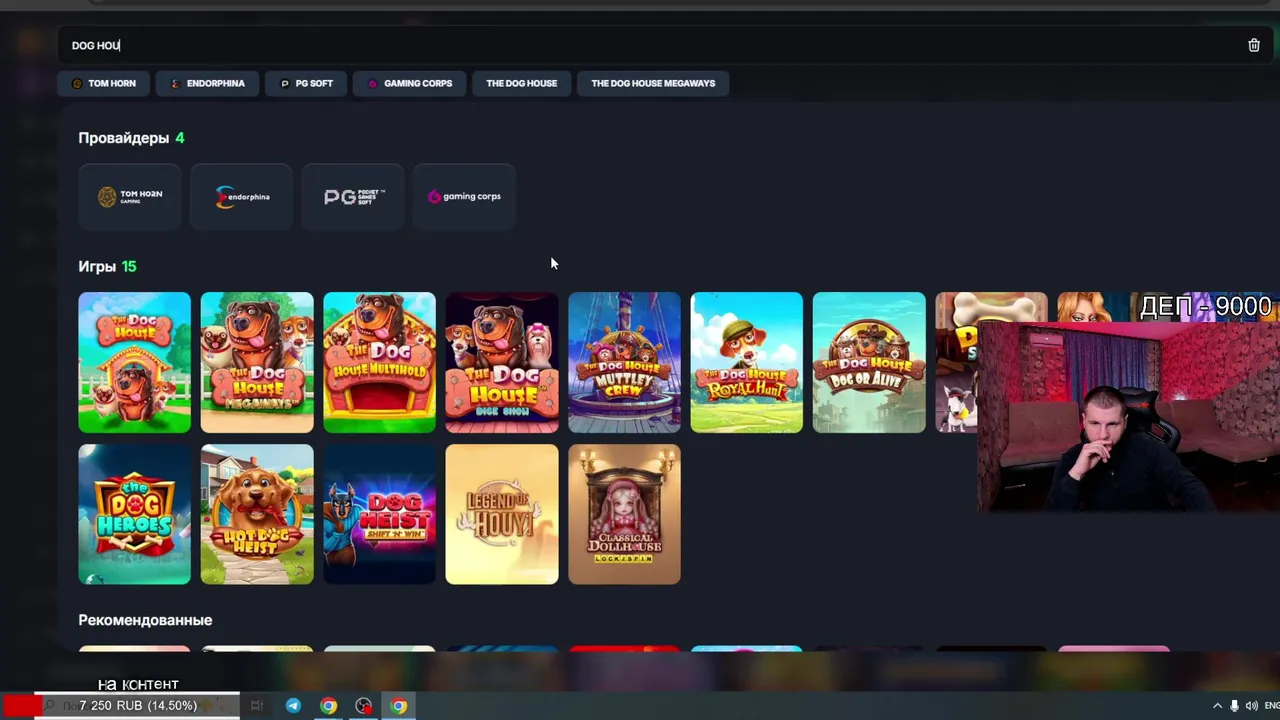Click the Провайдеры section heading
This screenshot has width=1280, height=720.
click(124, 138)
